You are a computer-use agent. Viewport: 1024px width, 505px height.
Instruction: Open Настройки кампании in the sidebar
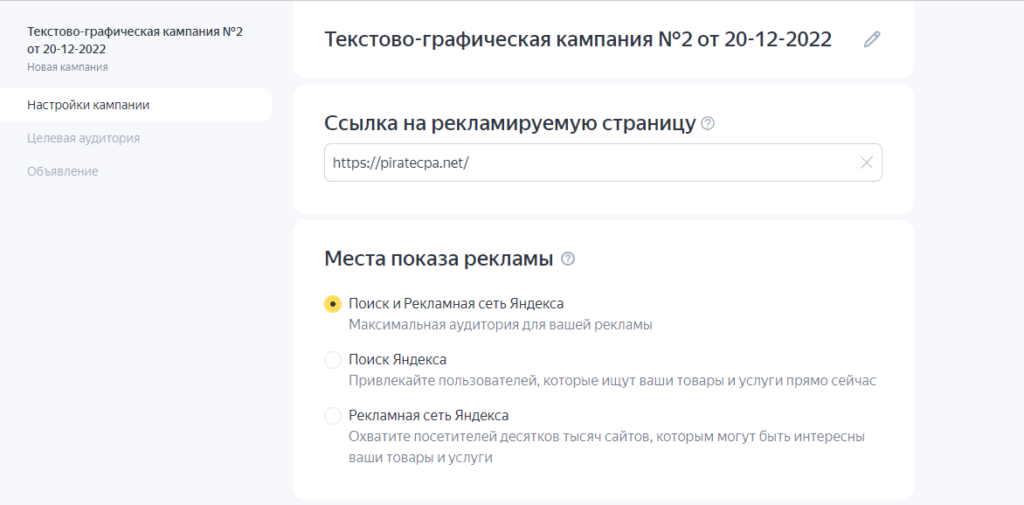tap(135, 105)
